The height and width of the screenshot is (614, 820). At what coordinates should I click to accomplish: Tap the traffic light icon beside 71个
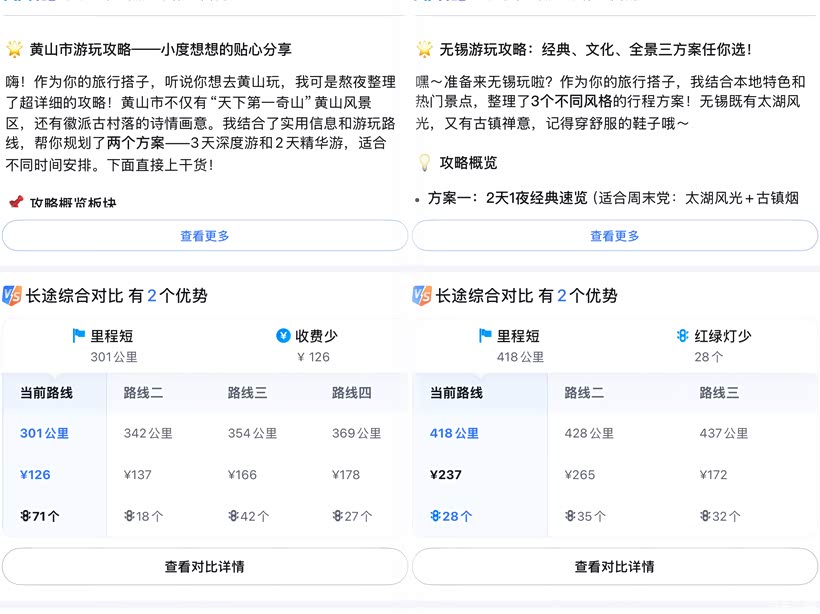click(25, 516)
